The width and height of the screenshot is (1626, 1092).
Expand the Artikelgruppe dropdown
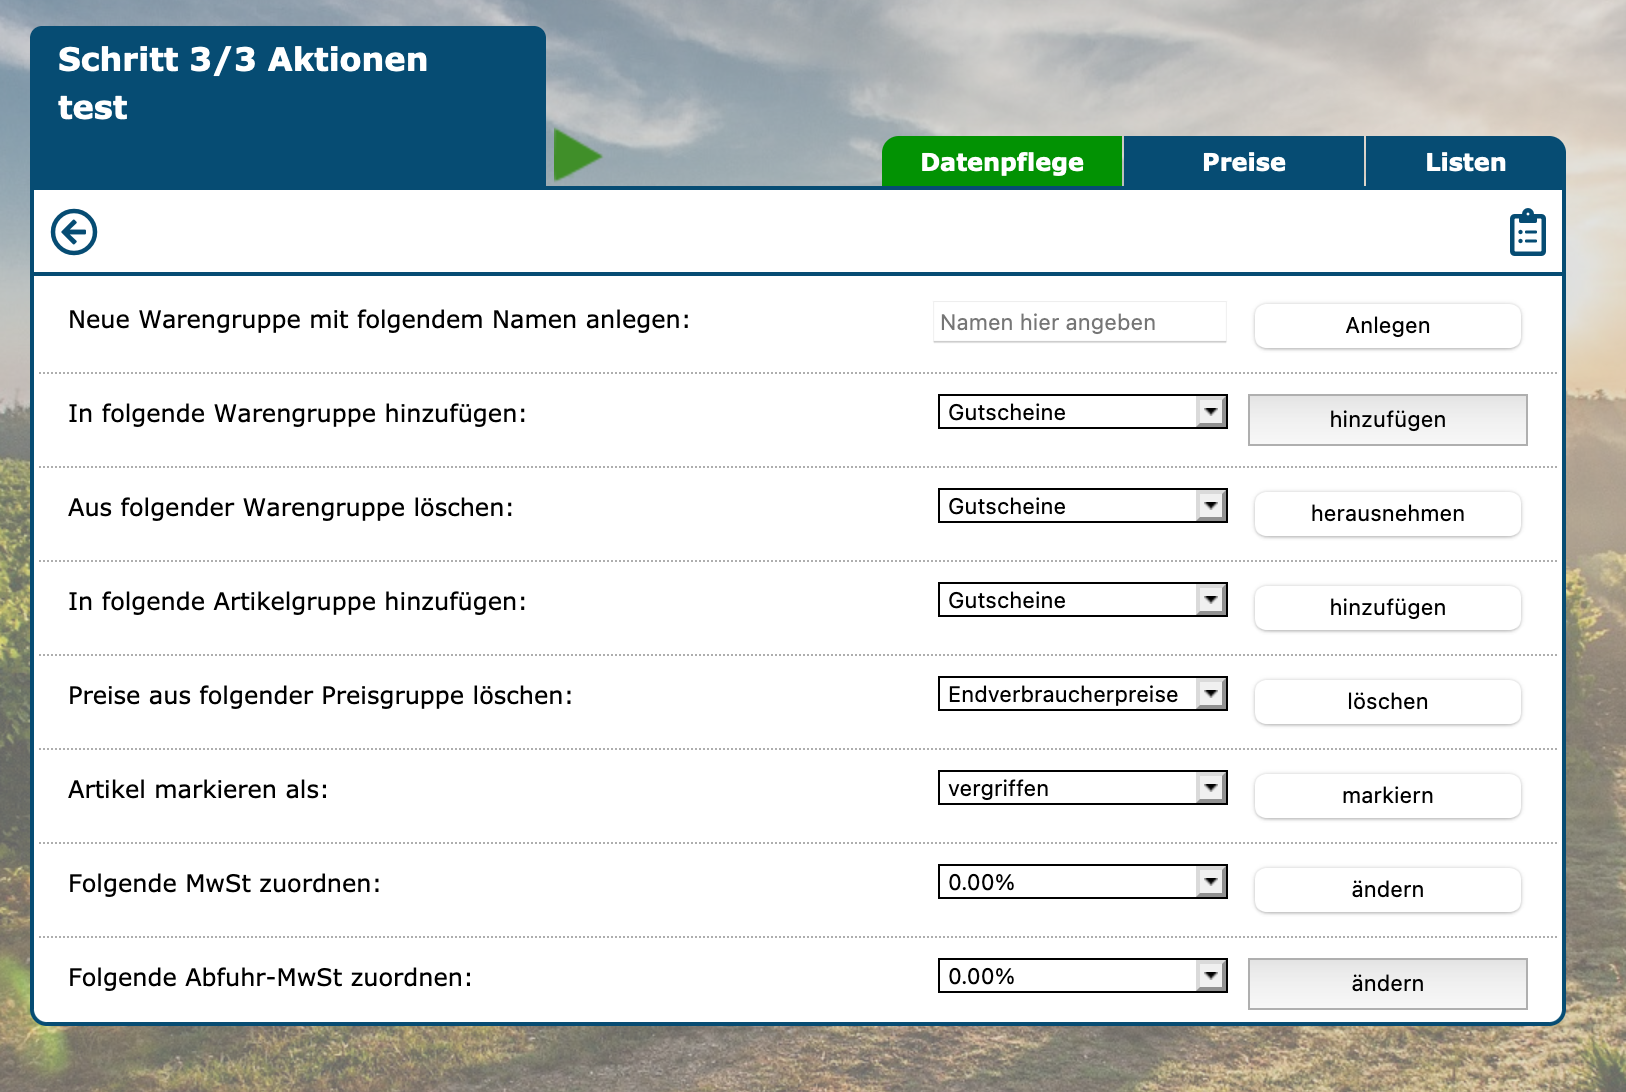(x=1082, y=600)
